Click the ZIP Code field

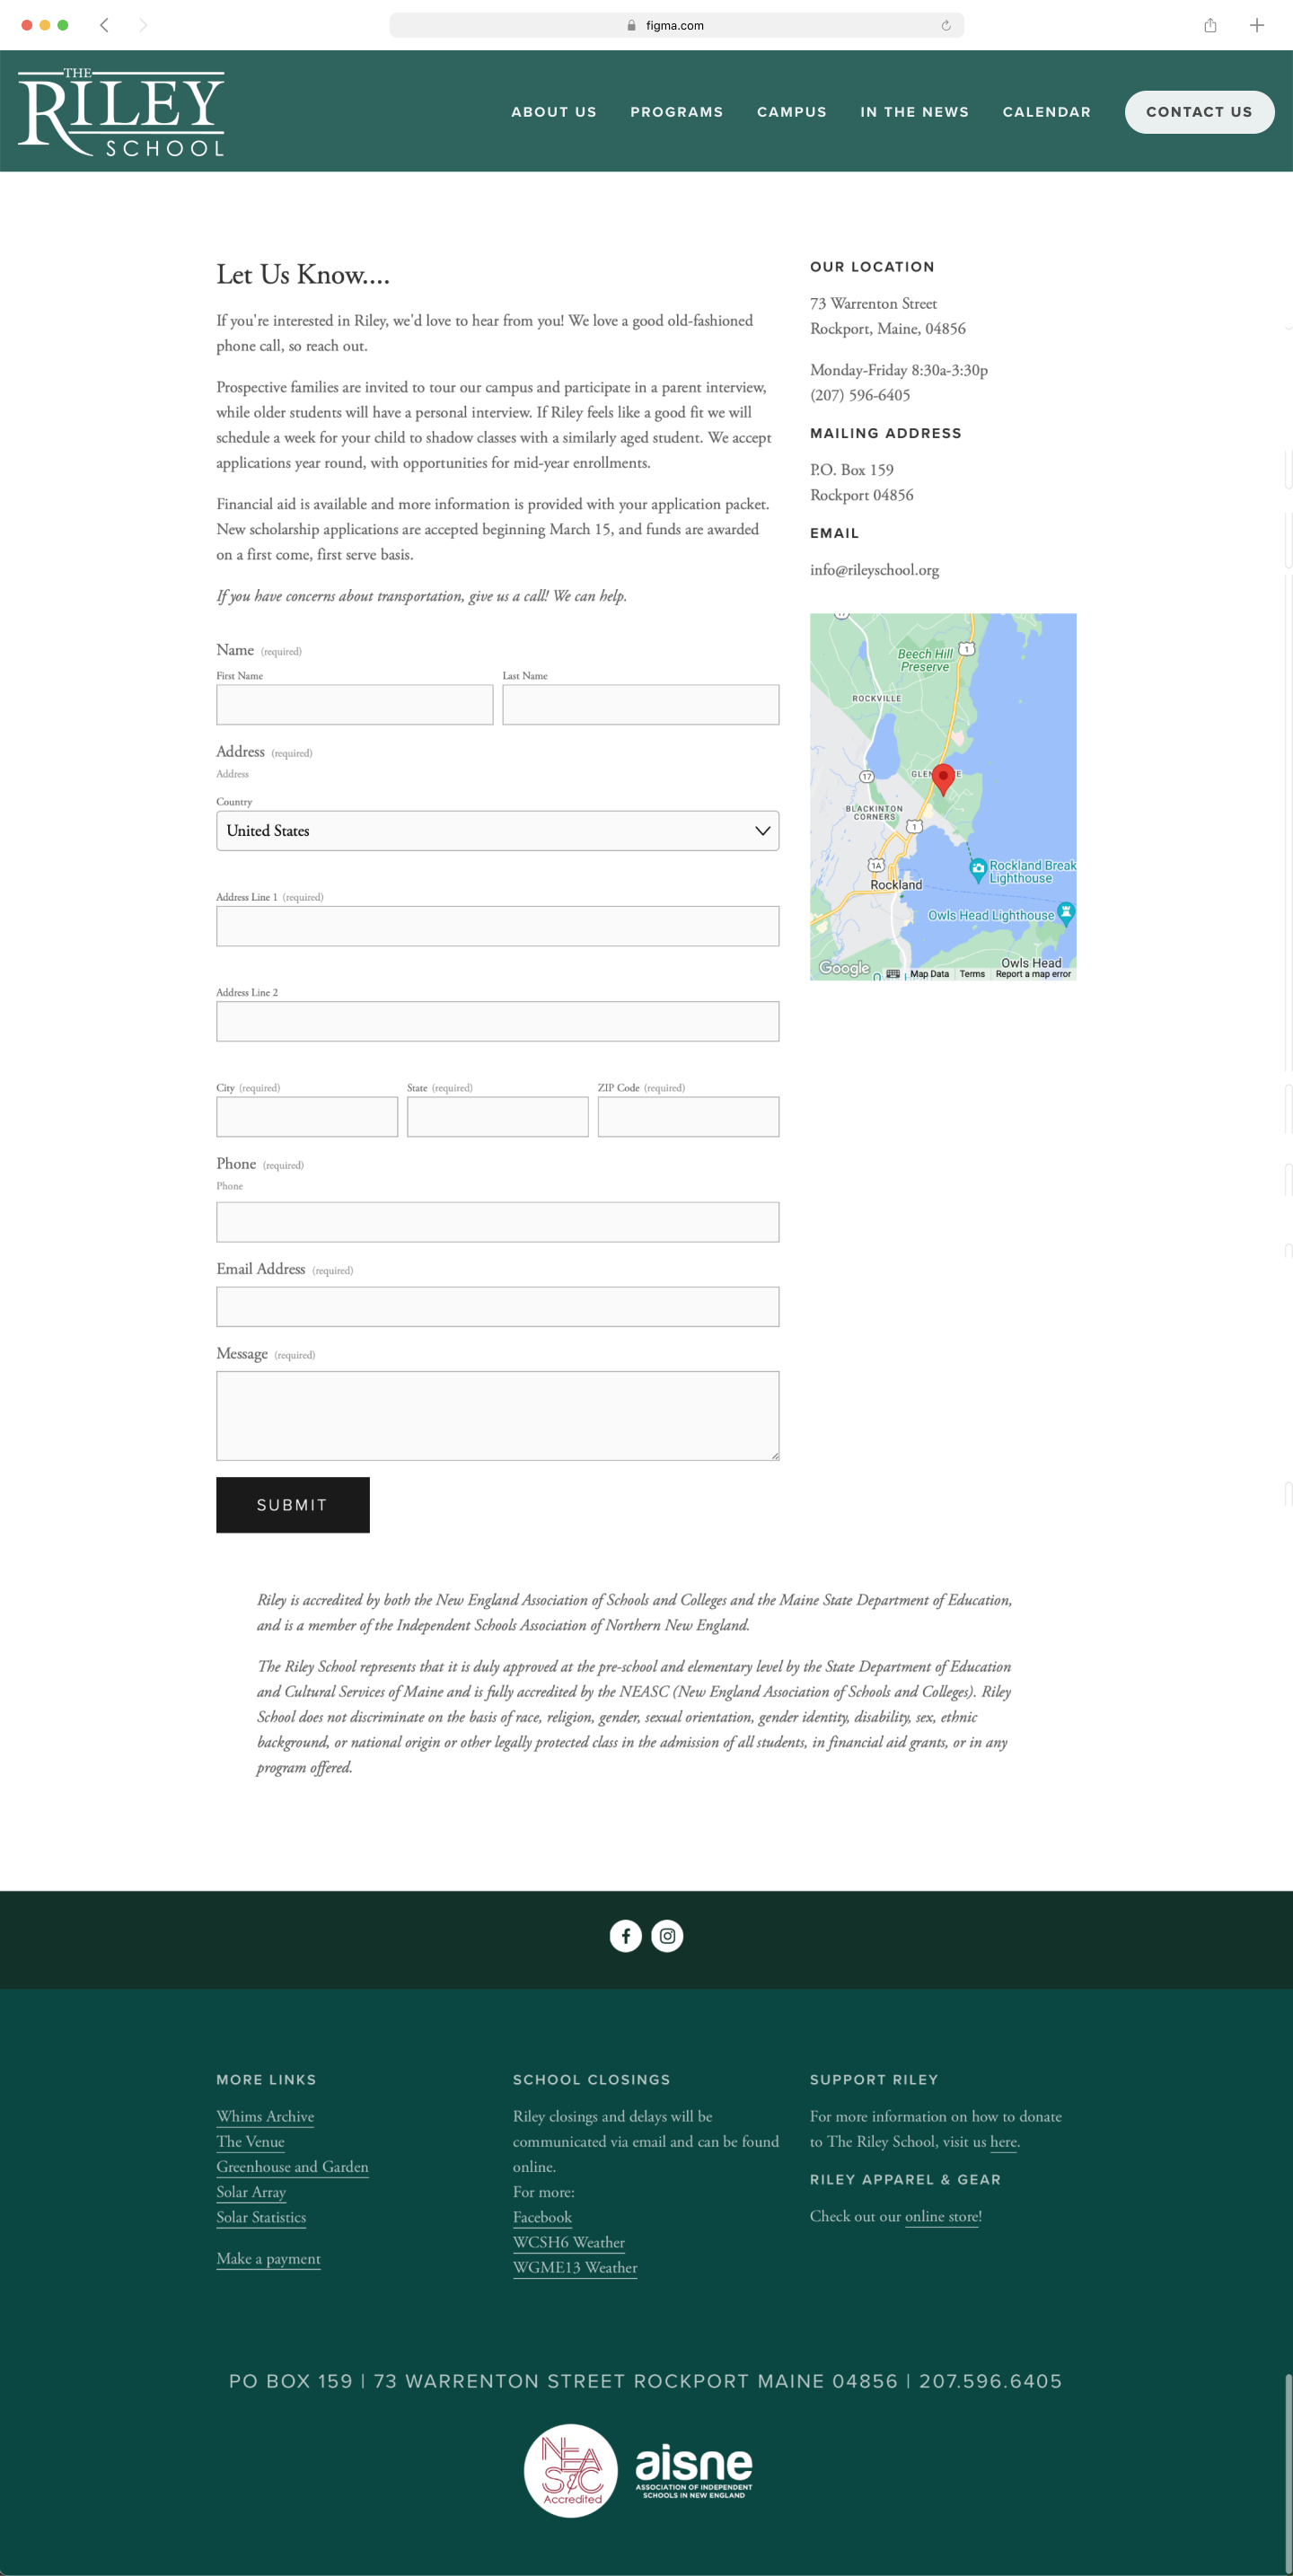[689, 1117]
